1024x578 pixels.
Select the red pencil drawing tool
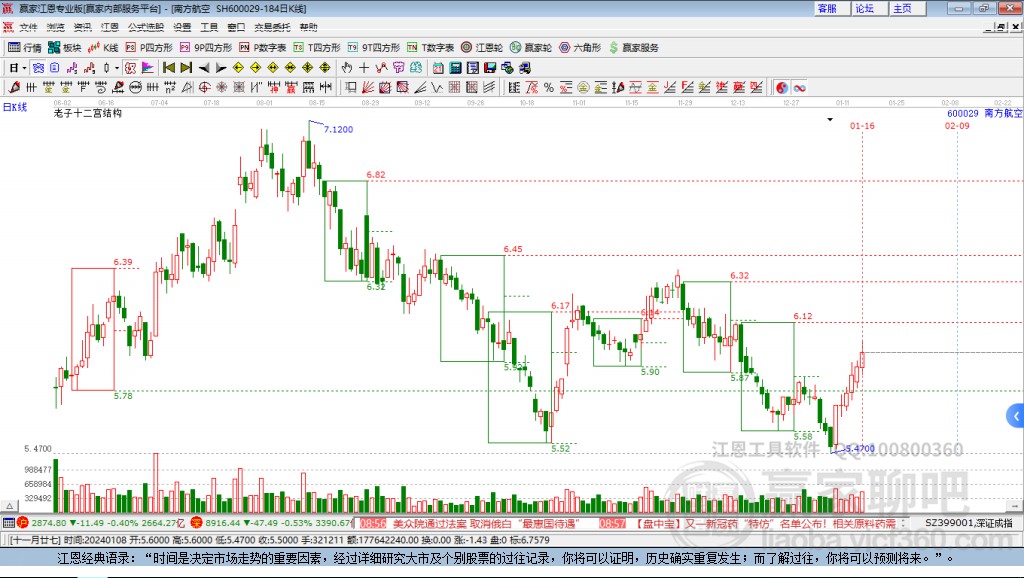[14, 88]
